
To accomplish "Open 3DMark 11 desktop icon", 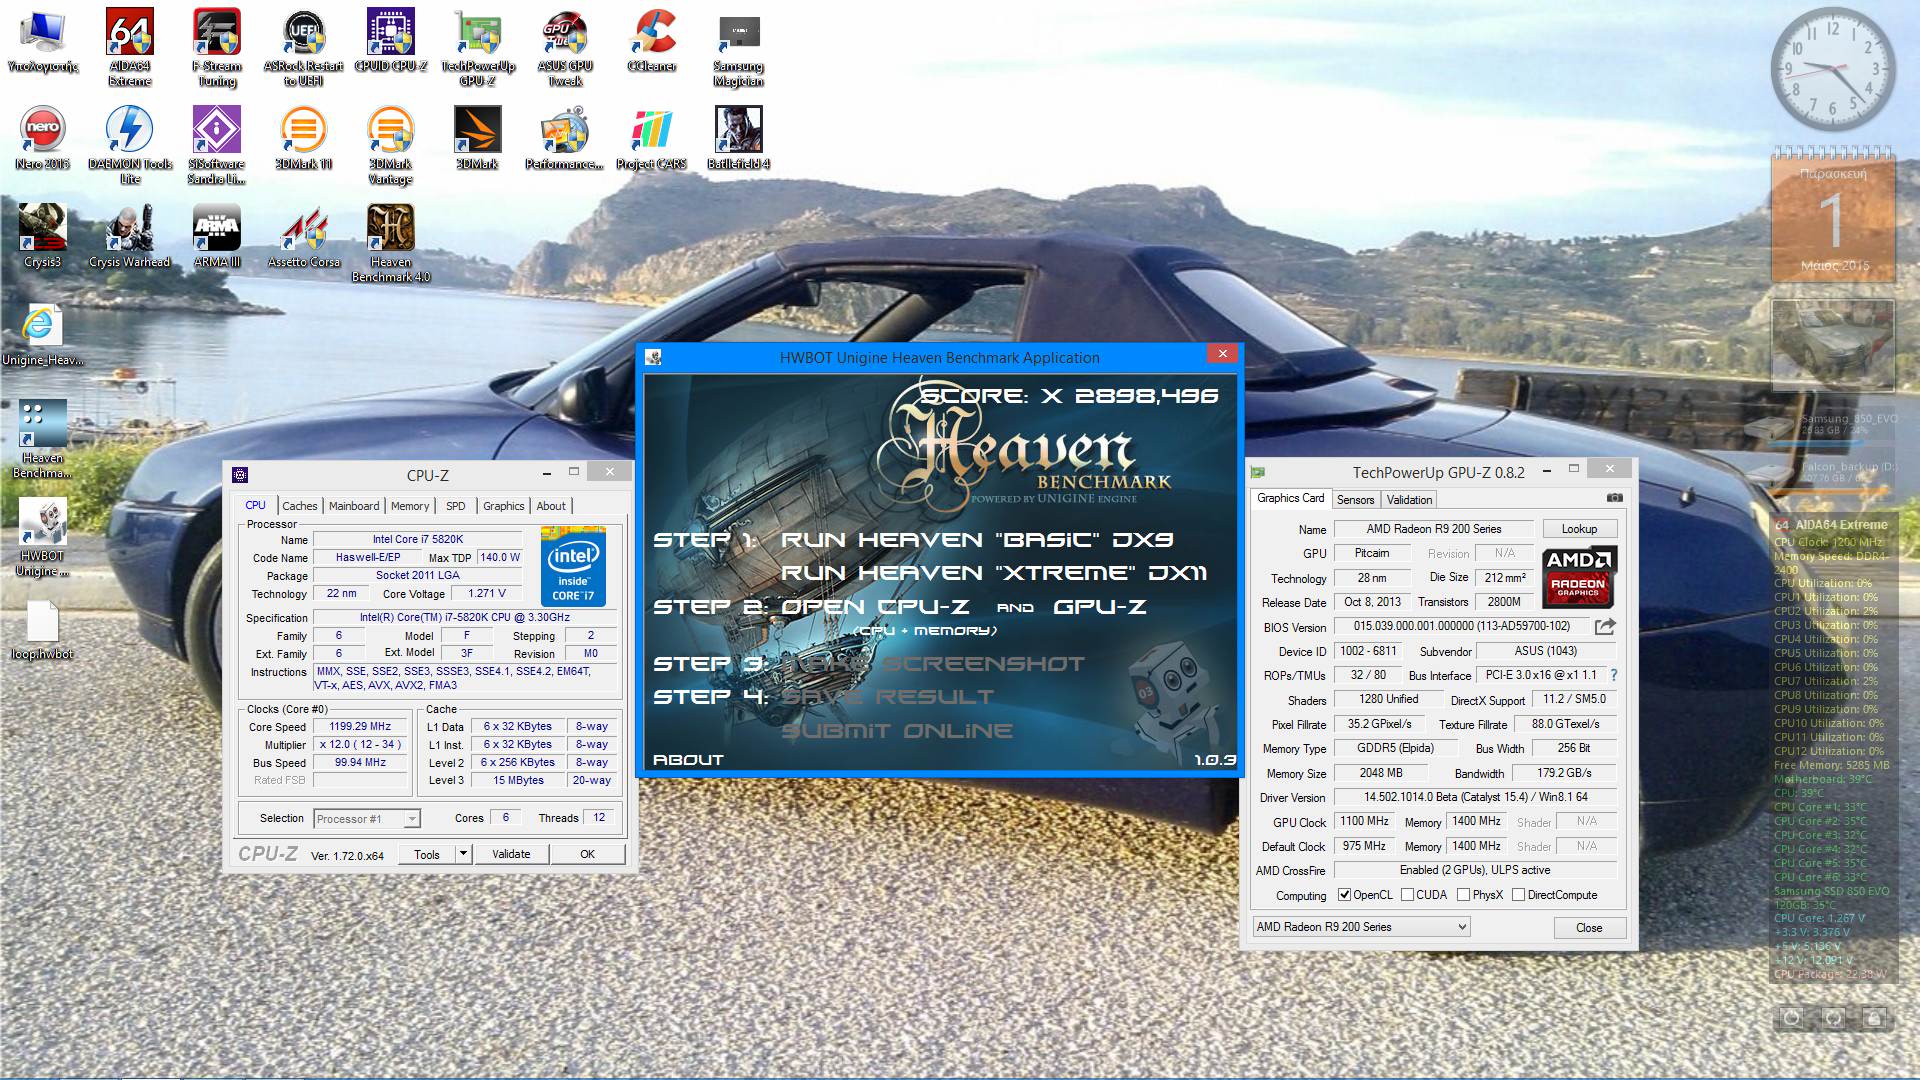I will coord(304,138).
